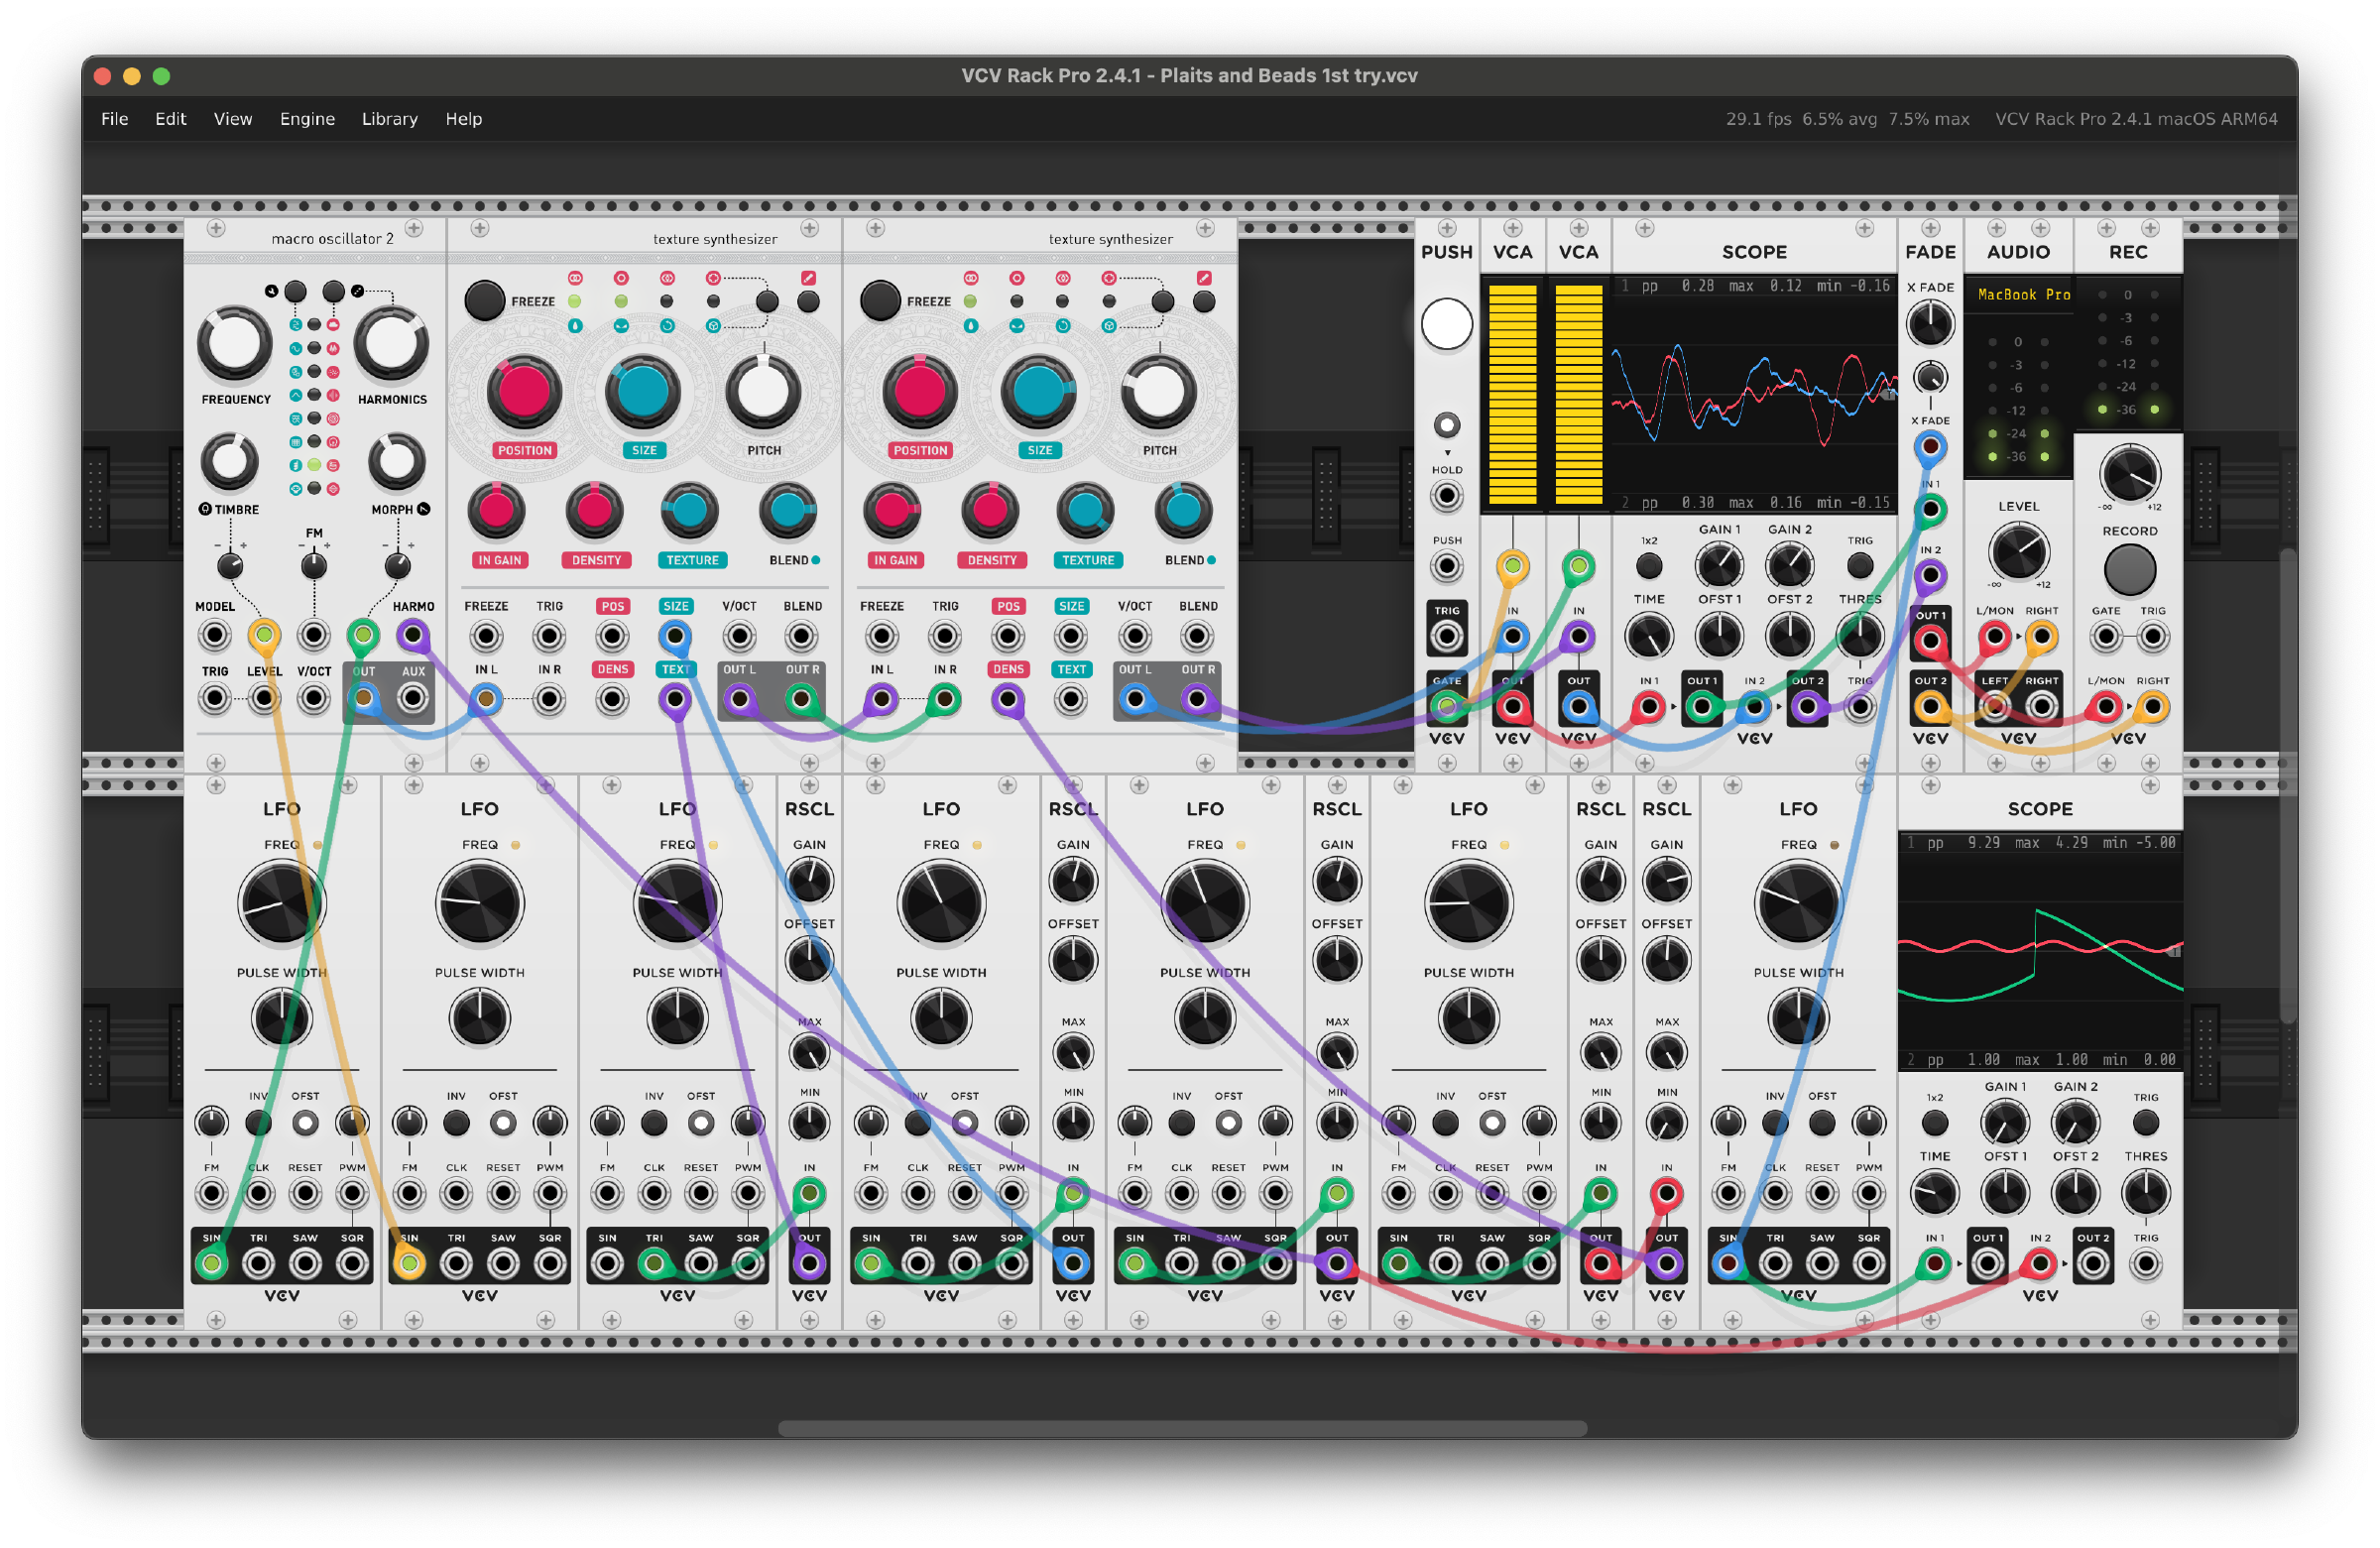Click the GAIN knob on leftmost RSCL
This screenshot has height=1548, width=2380.
click(x=808, y=881)
